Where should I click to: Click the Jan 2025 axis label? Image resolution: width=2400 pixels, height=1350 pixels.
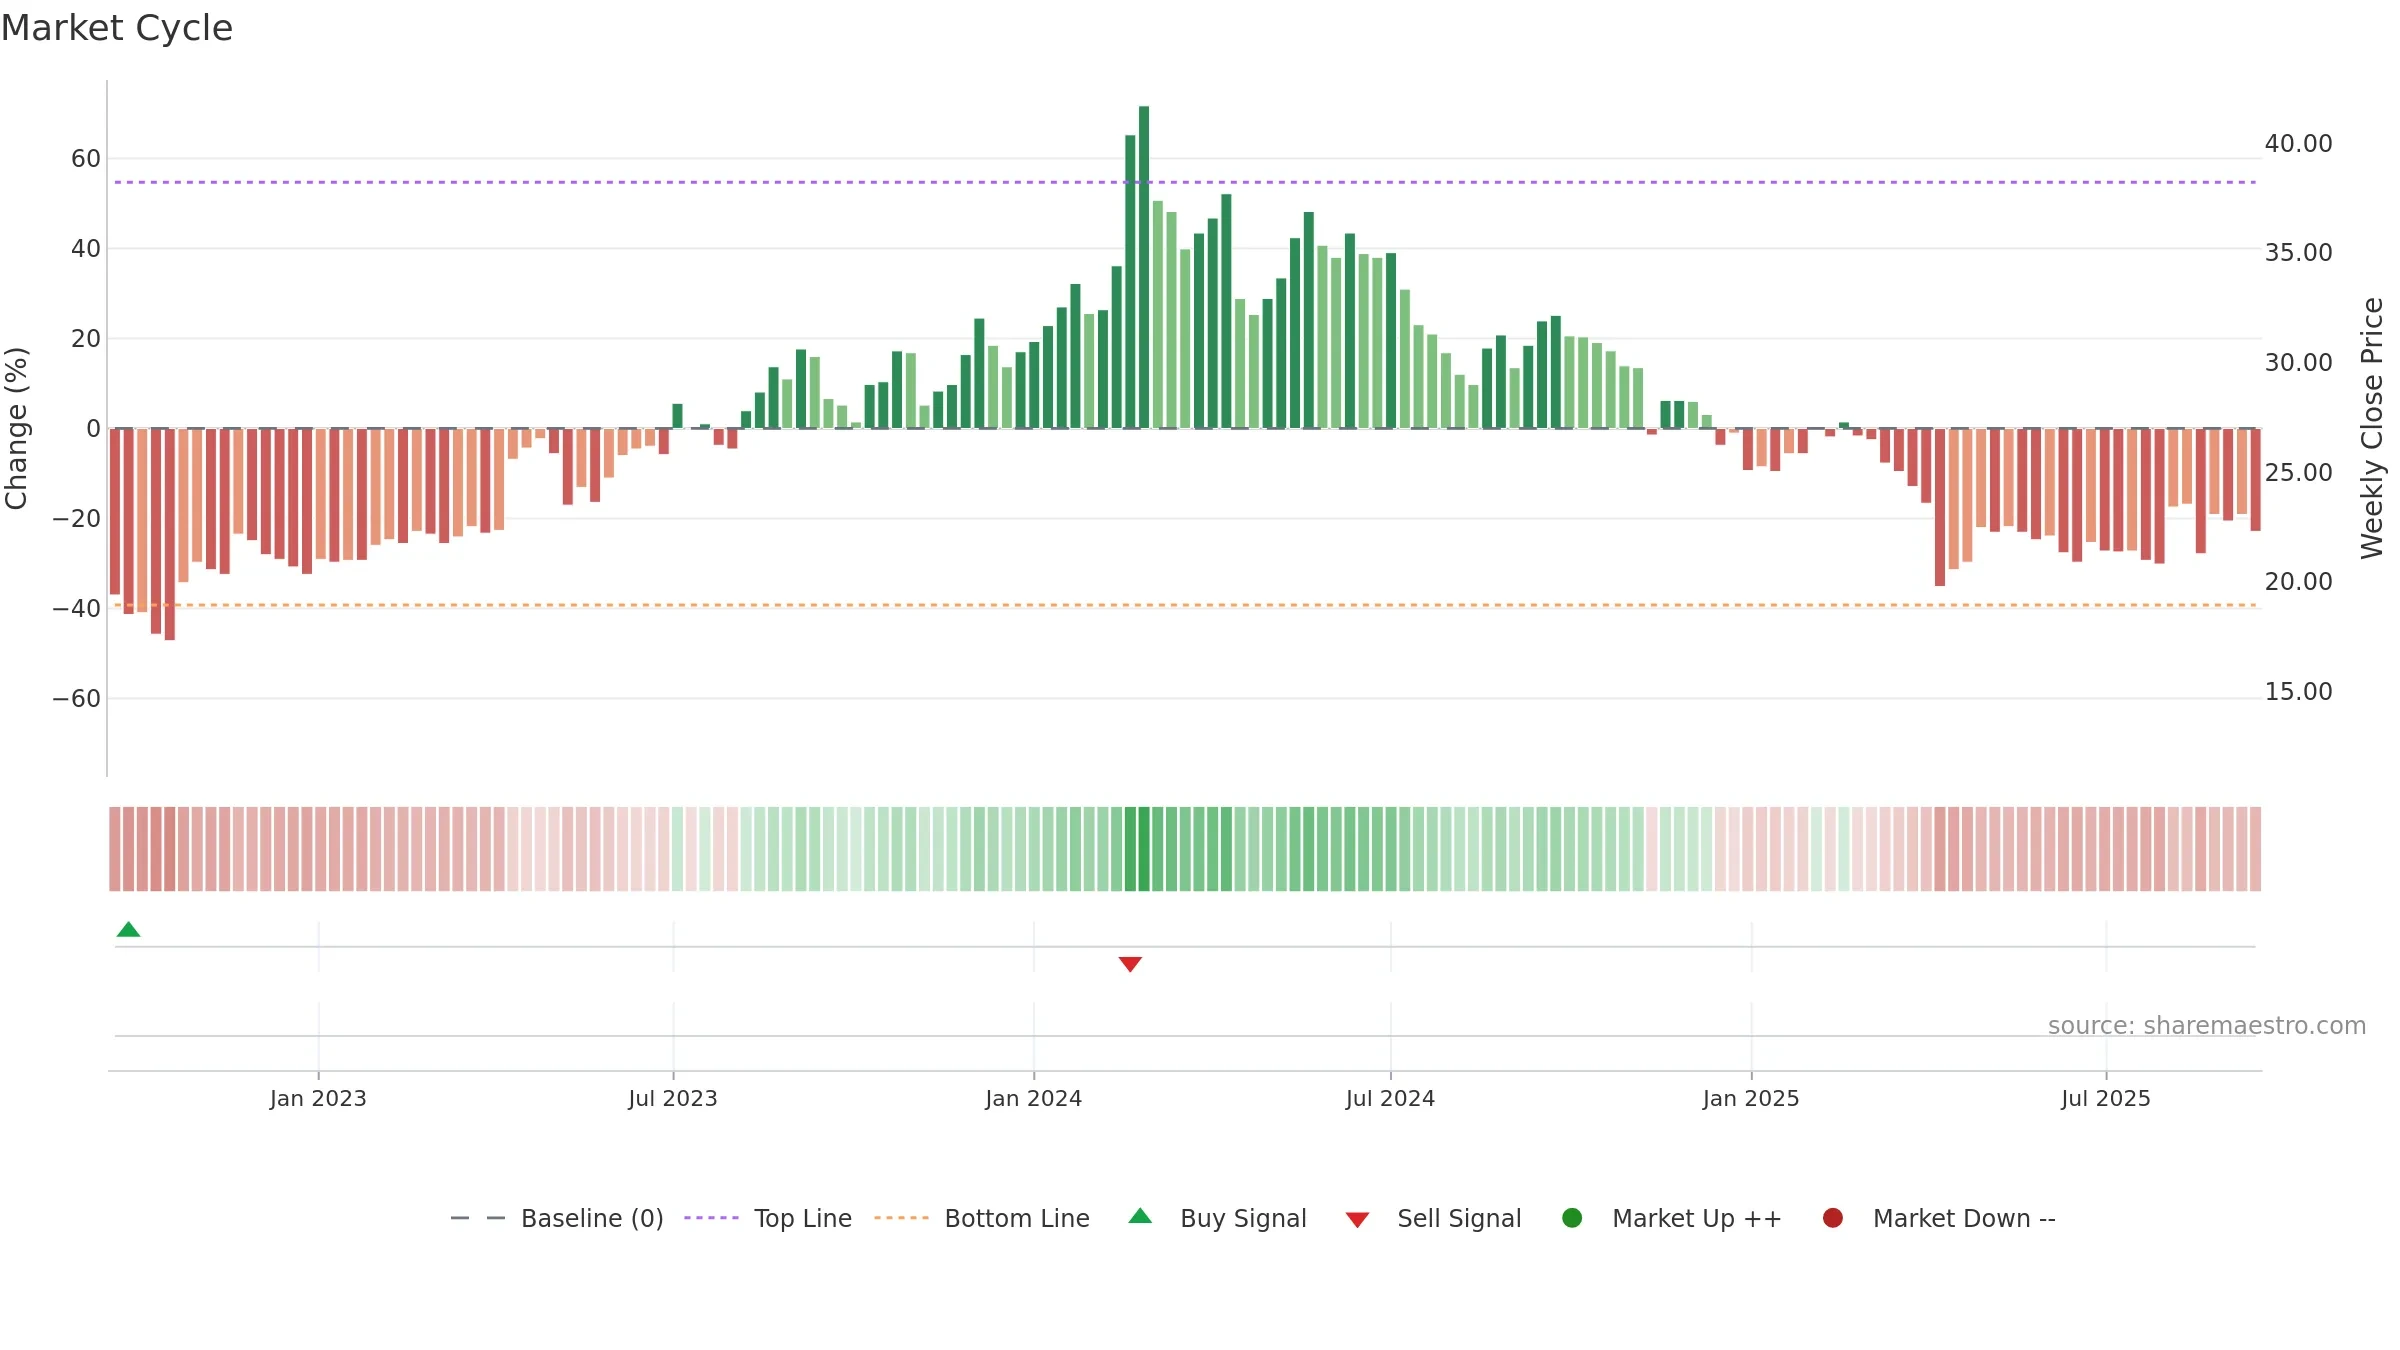[x=1751, y=1098]
